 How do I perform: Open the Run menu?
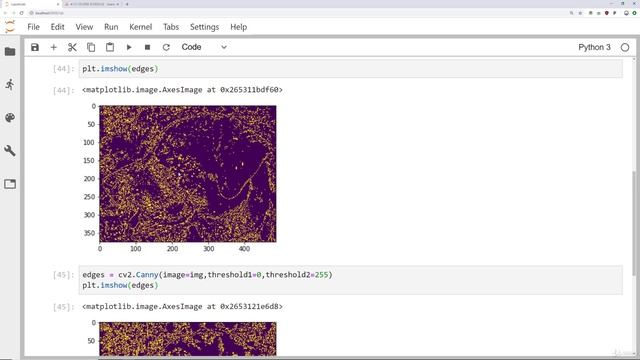111,27
